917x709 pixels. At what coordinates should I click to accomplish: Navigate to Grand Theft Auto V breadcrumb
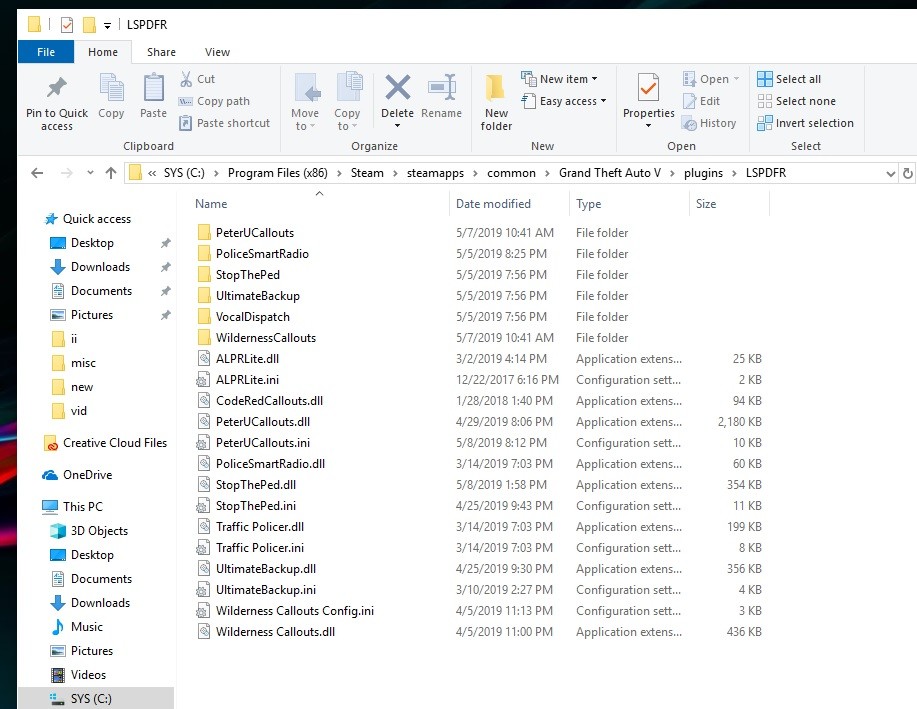tap(610, 173)
